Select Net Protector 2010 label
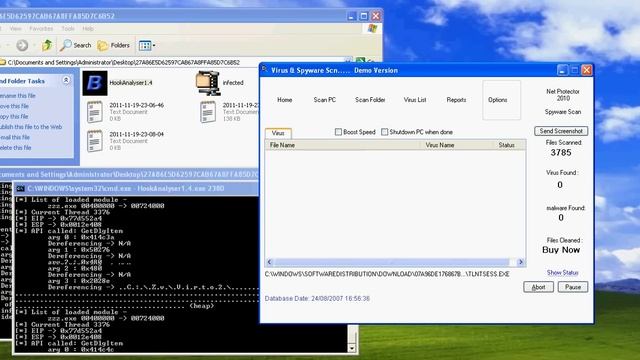 (x=562, y=95)
